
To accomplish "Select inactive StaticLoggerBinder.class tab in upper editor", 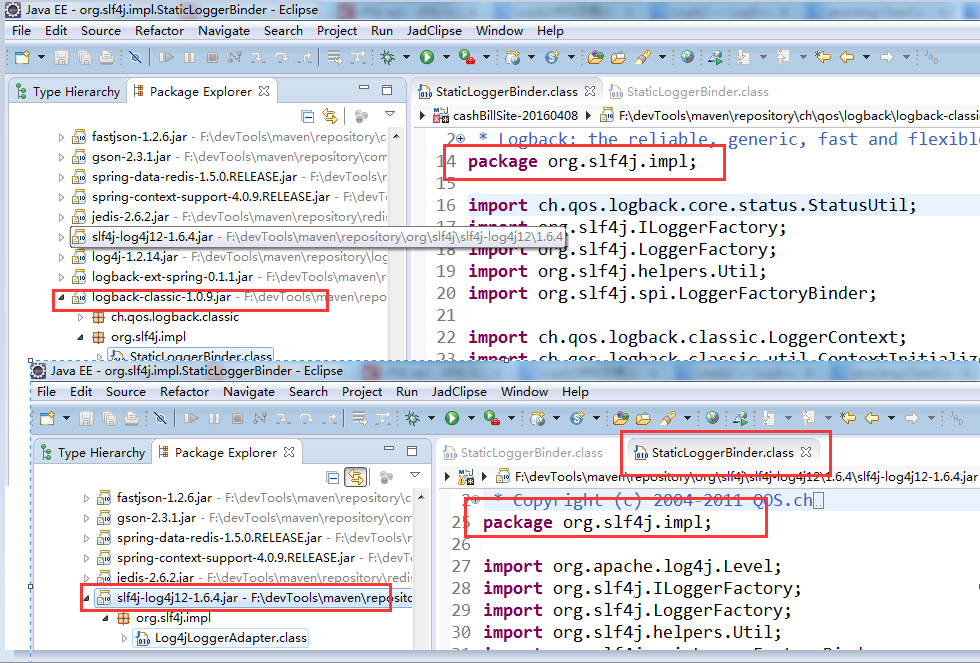I will pos(689,92).
